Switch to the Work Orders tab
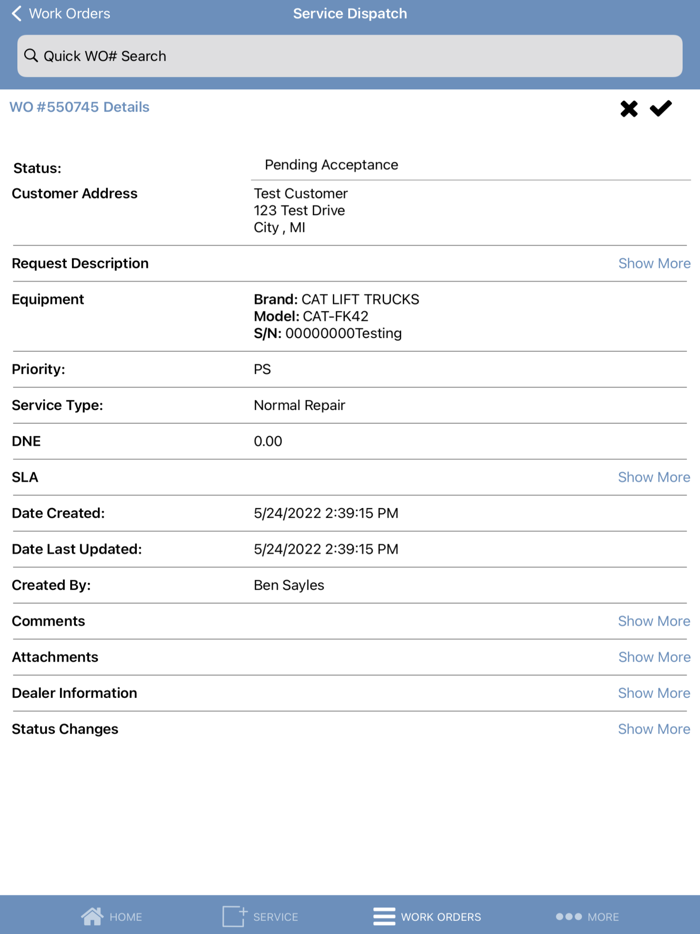Image resolution: width=700 pixels, height=934 pixels. point(427,915)
